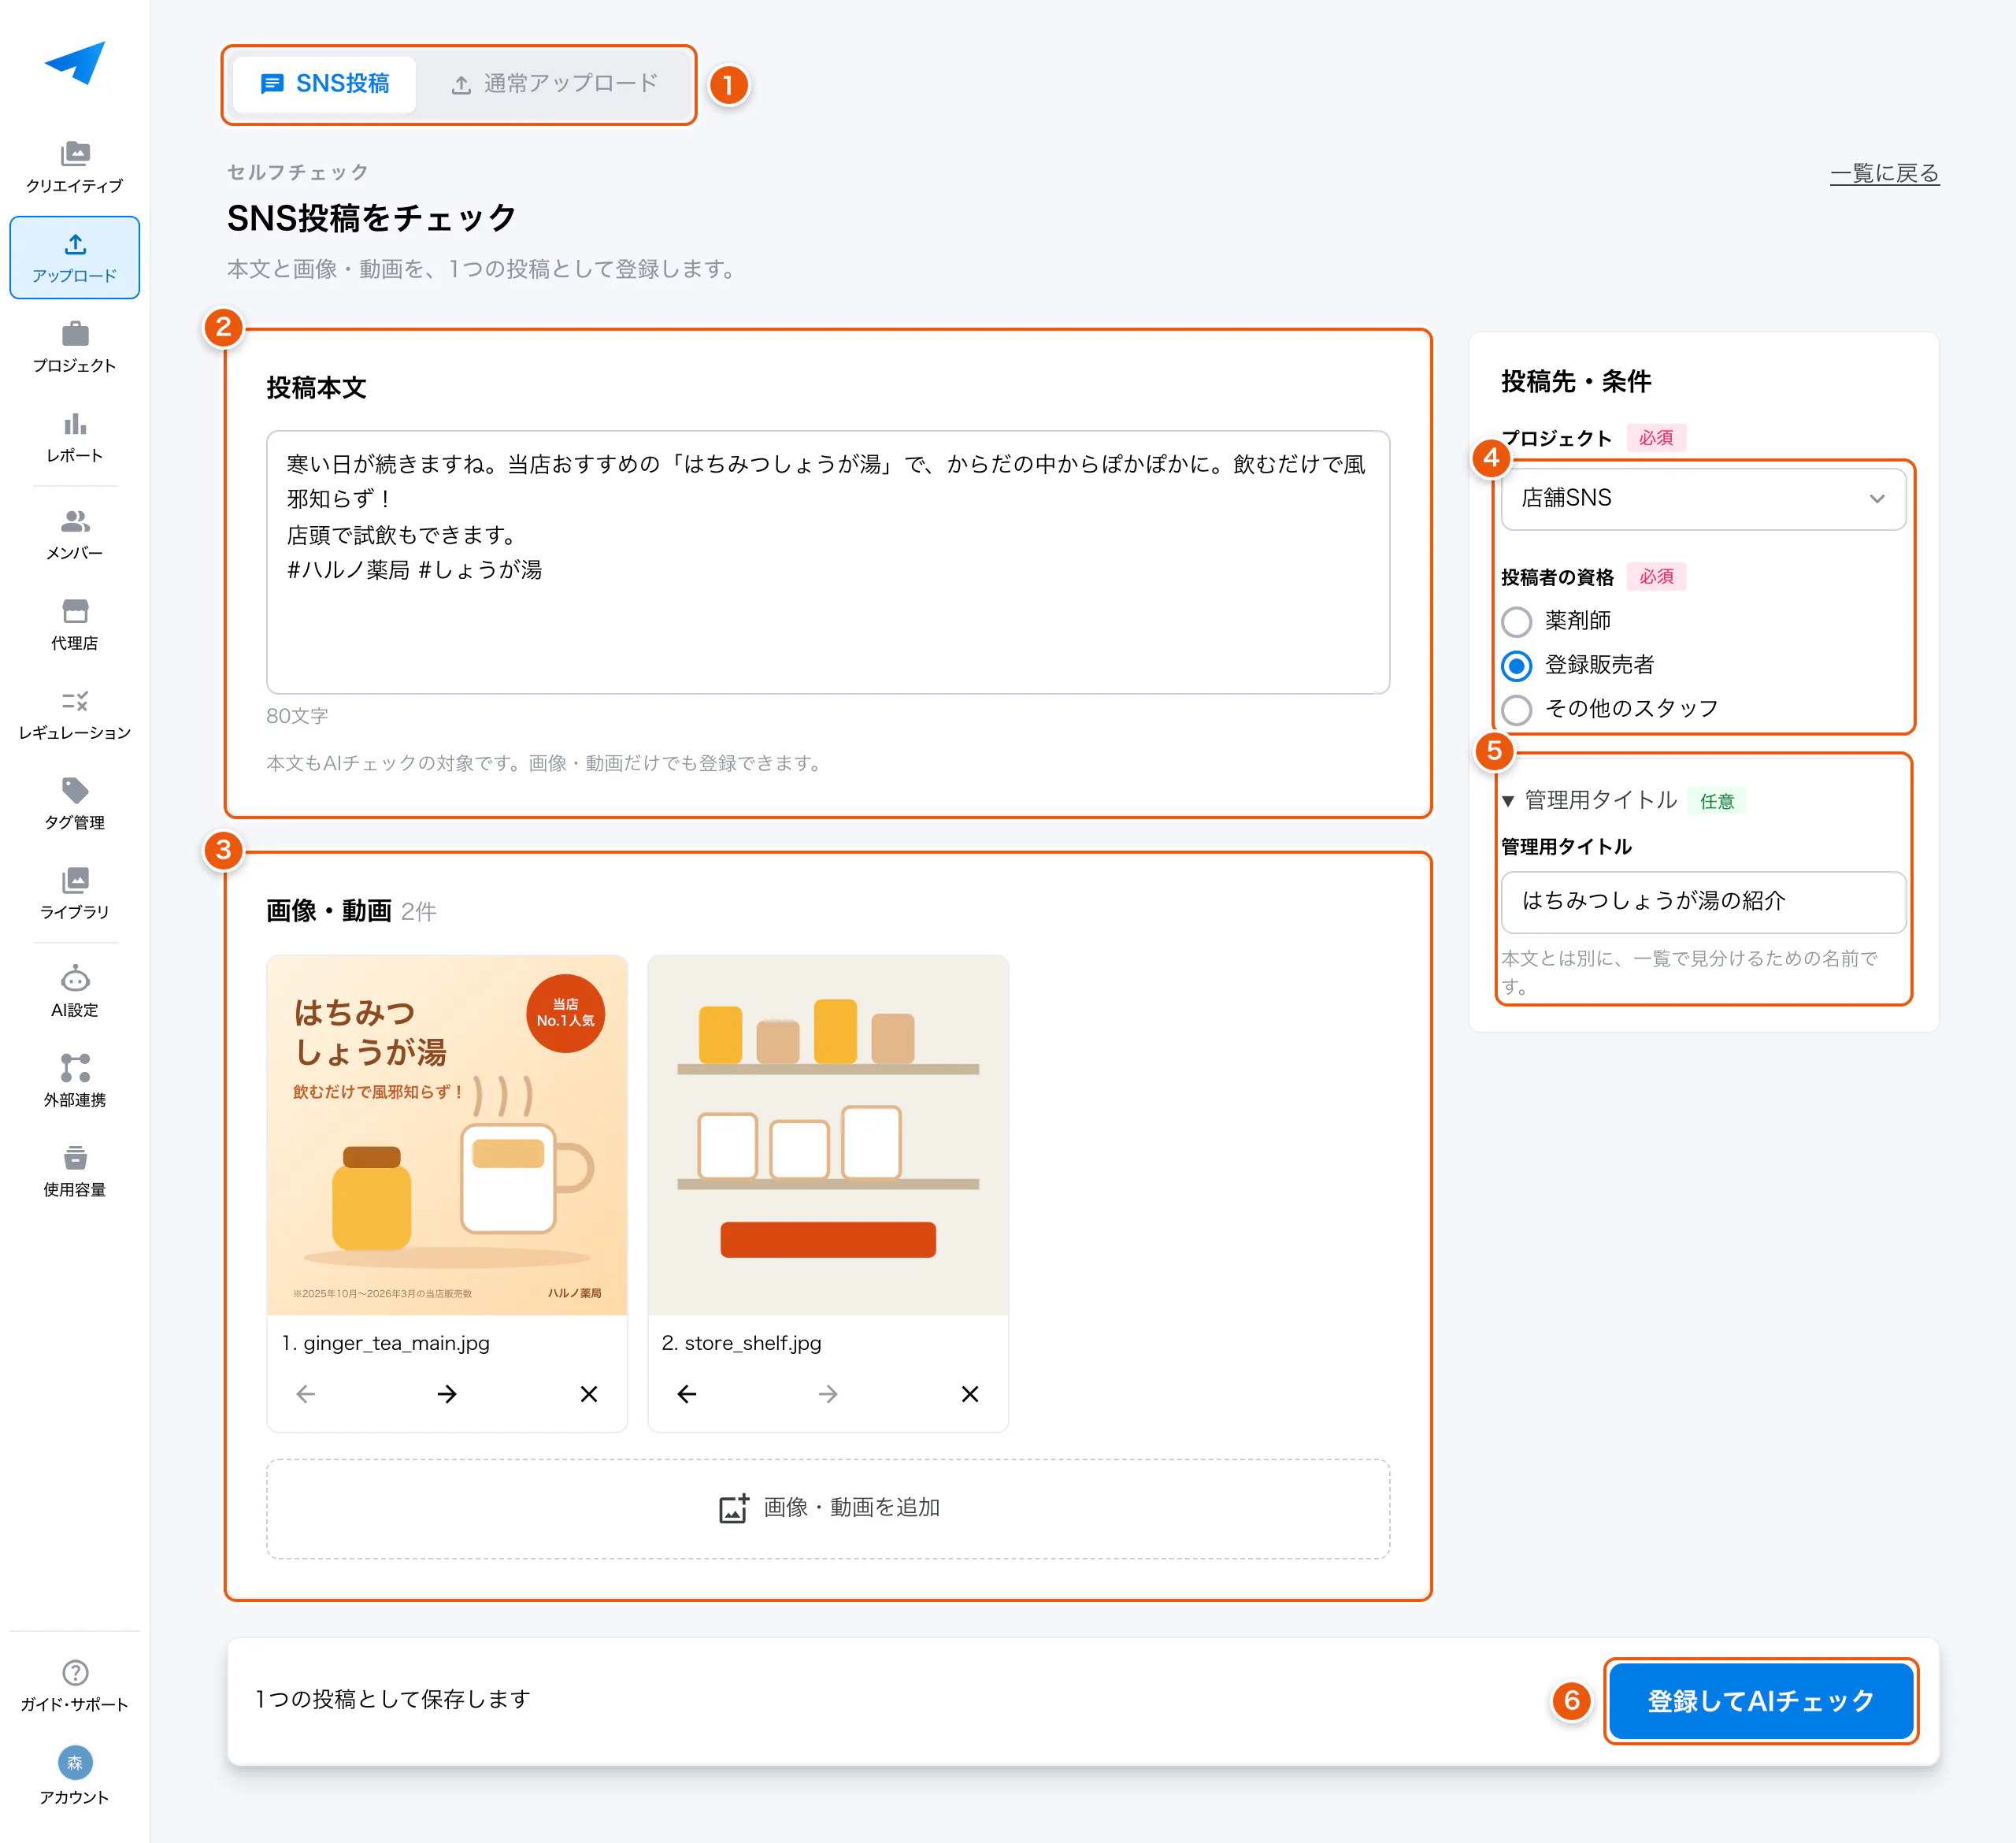Open 使用容量 in the sidebar
The height and width of the screenshot is (1843, 2016).
[x=75, y=1172]
